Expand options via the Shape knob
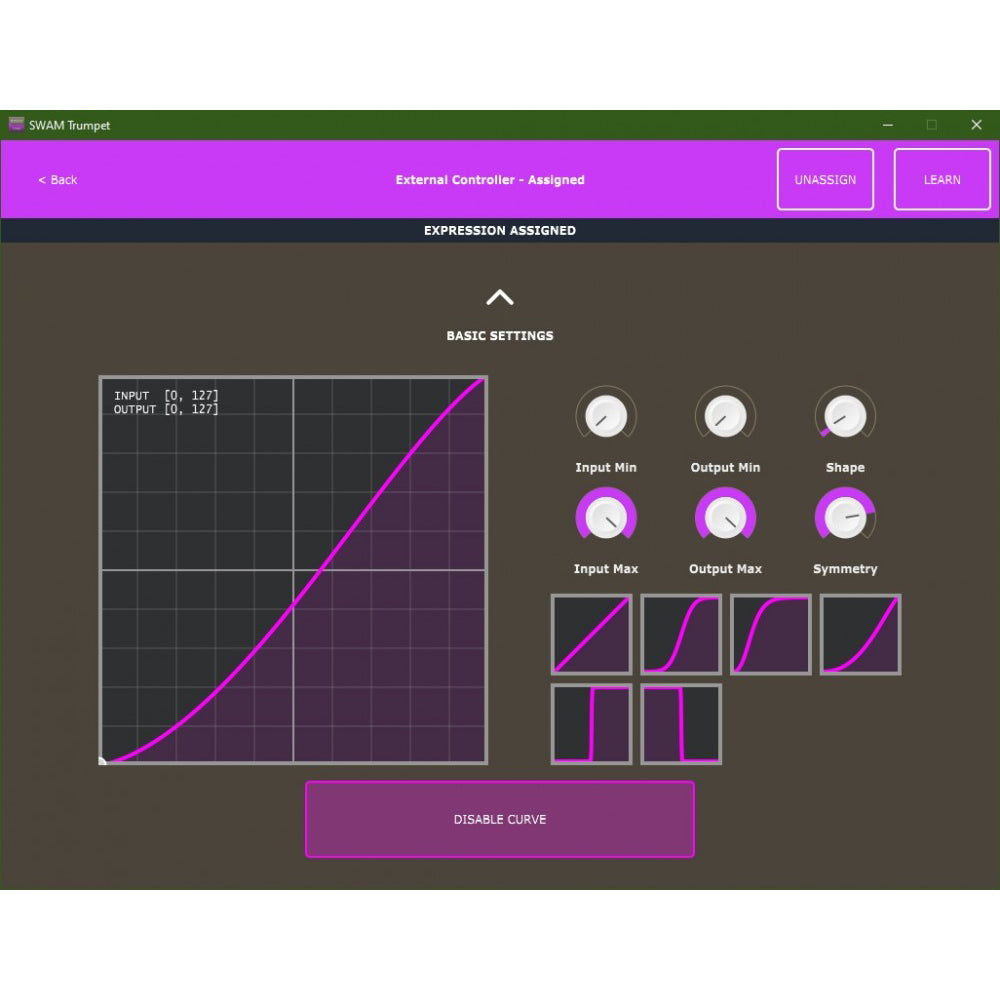This screenshot has width=1000, height=1000. 845,415
